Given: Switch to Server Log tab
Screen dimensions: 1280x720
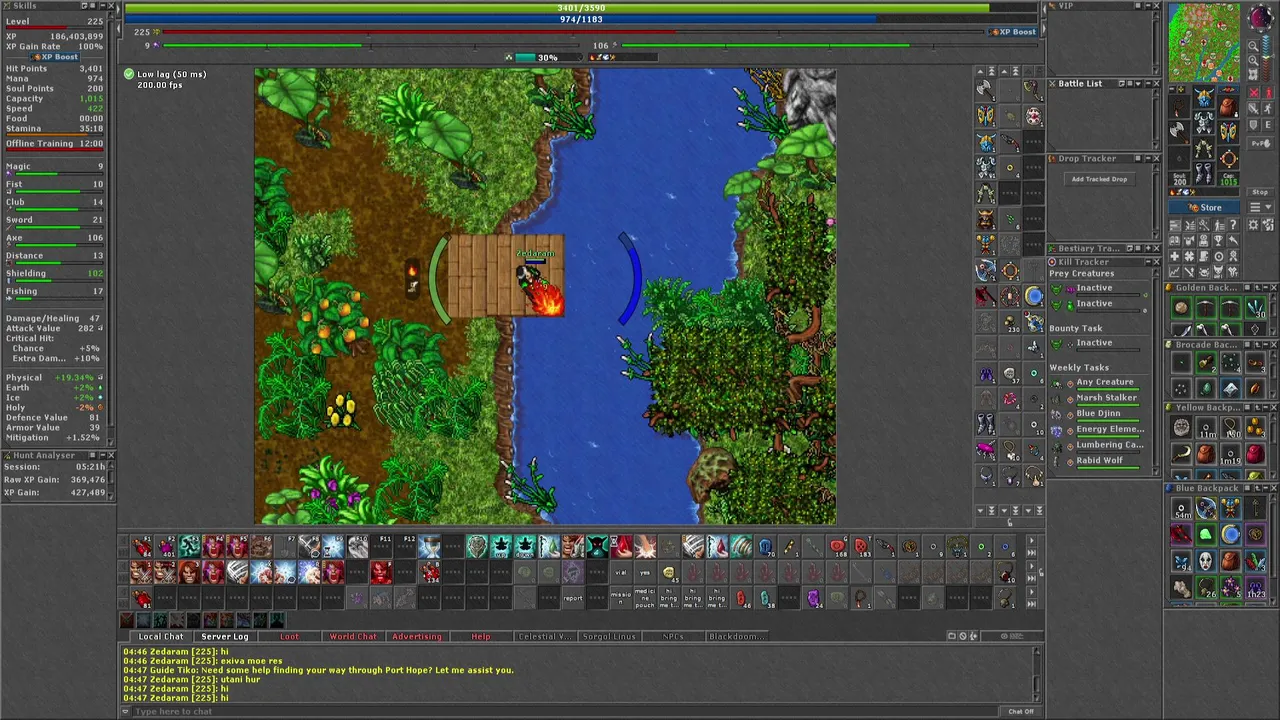Looking at the screenshot, I should point(224,636).
